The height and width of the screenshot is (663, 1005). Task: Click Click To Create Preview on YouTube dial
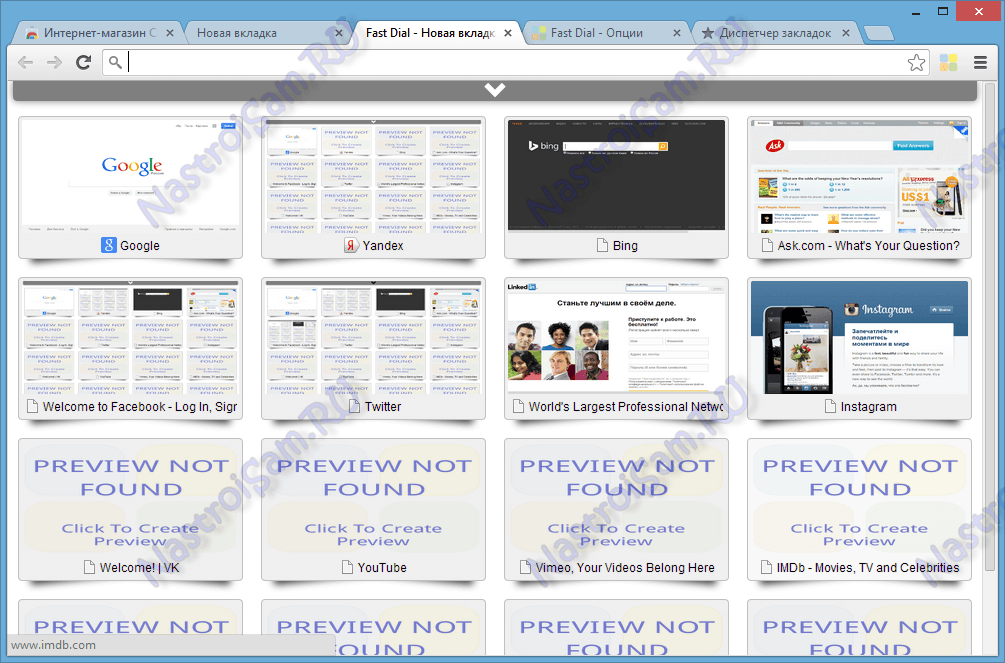point(373,533)
